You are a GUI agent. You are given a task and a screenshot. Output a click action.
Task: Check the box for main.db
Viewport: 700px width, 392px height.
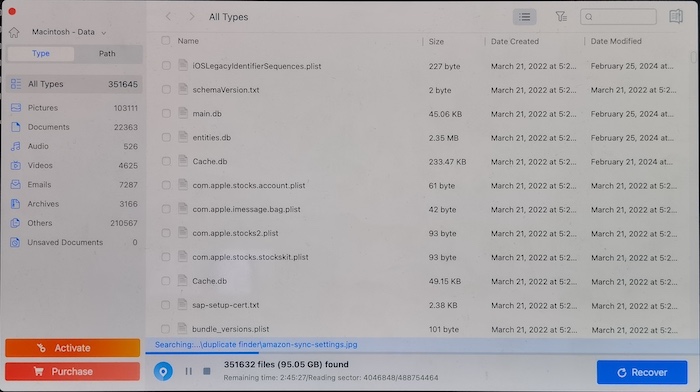click(166, 113)
